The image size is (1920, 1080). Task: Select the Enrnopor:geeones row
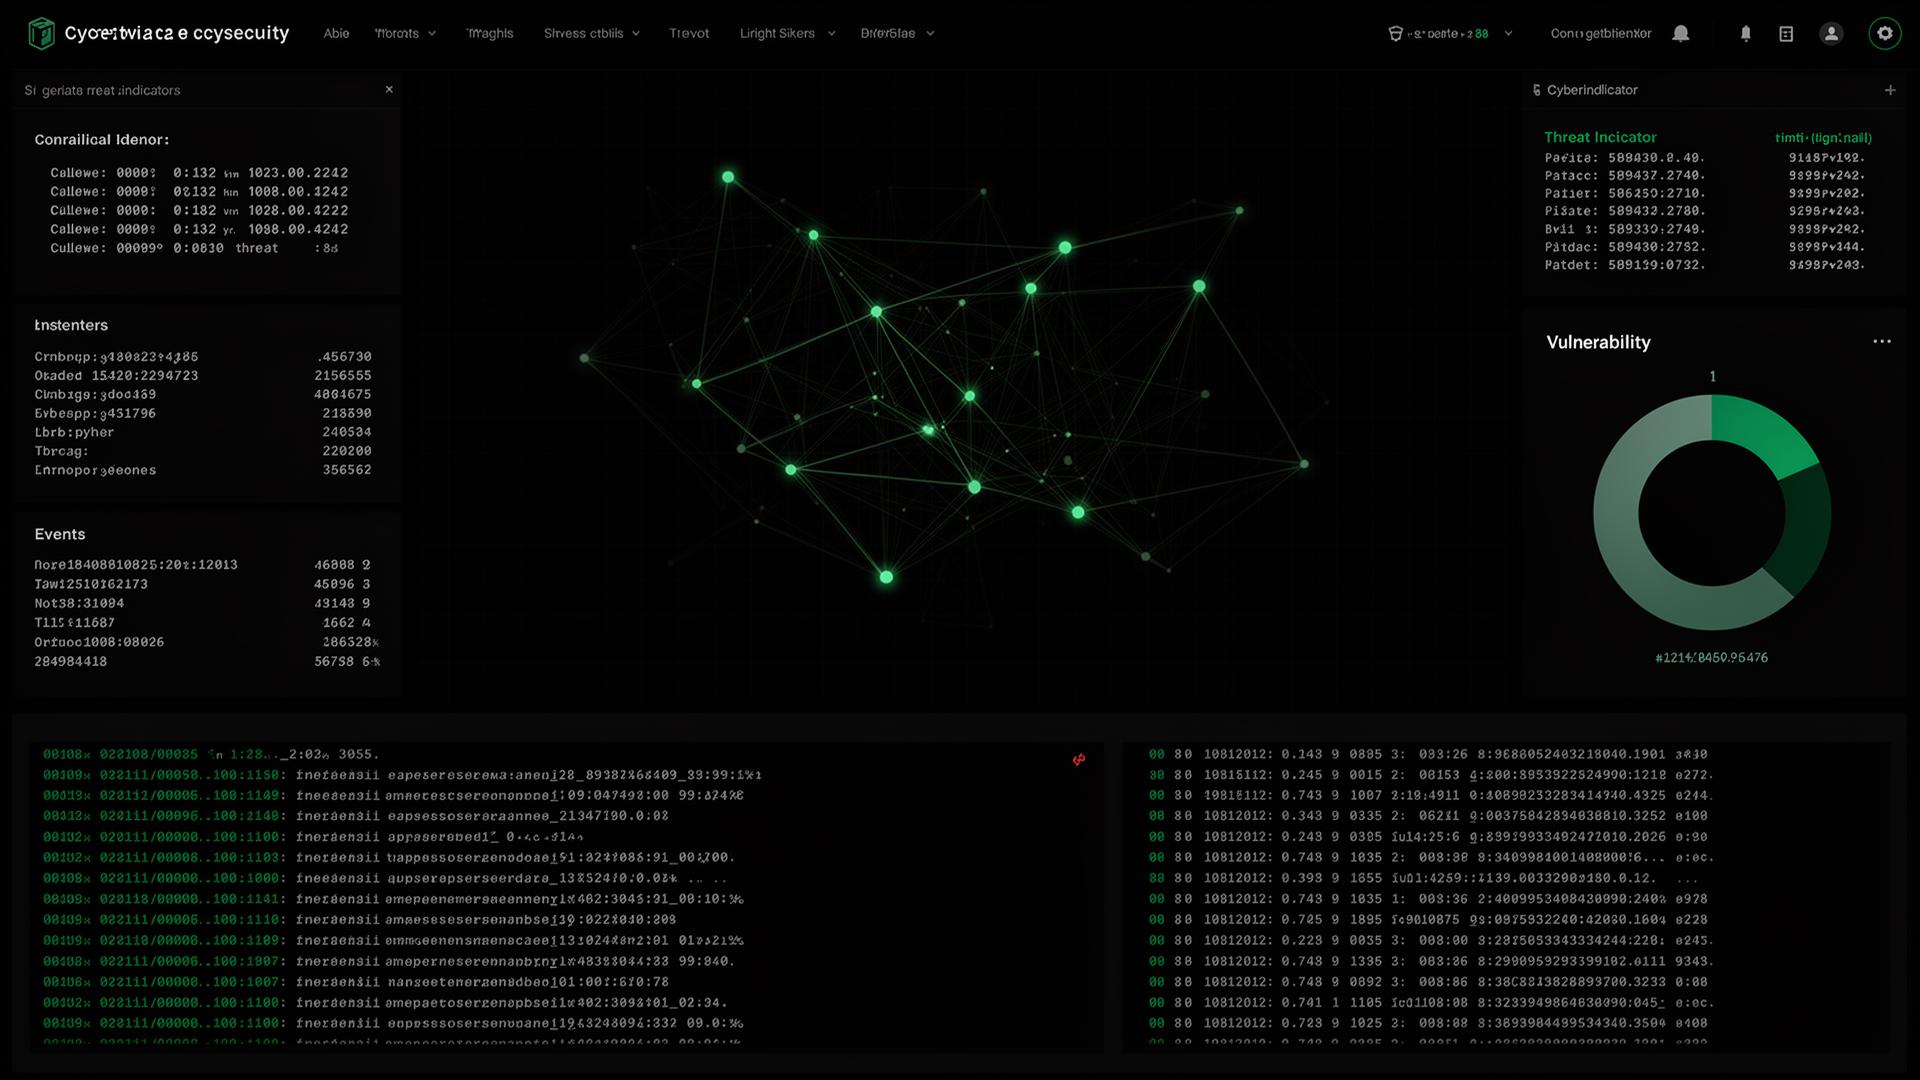[x=203, y=470]
